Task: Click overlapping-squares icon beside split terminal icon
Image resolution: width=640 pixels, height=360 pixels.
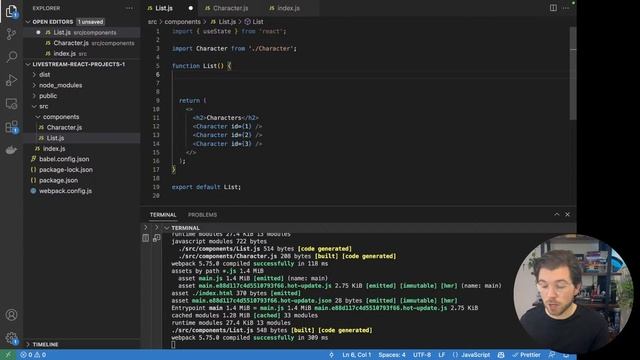Action: pyautogui.click(x=156, y=238)
